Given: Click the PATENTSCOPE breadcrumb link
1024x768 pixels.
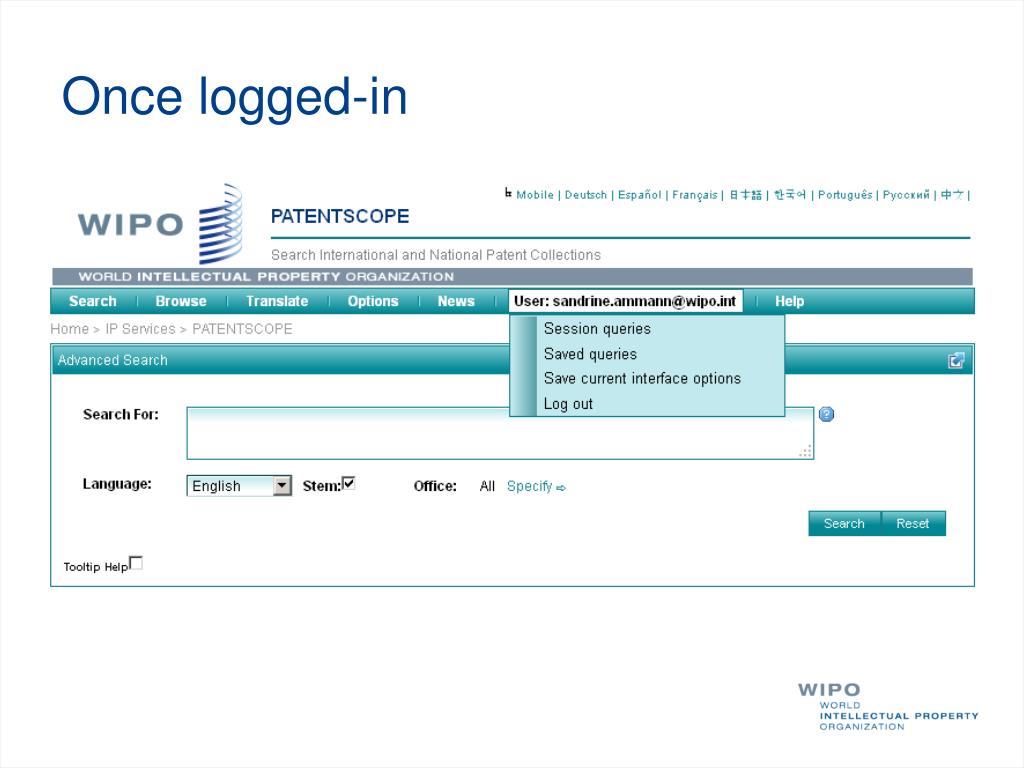Looking at the screenshot, I should tap(242, 328).
